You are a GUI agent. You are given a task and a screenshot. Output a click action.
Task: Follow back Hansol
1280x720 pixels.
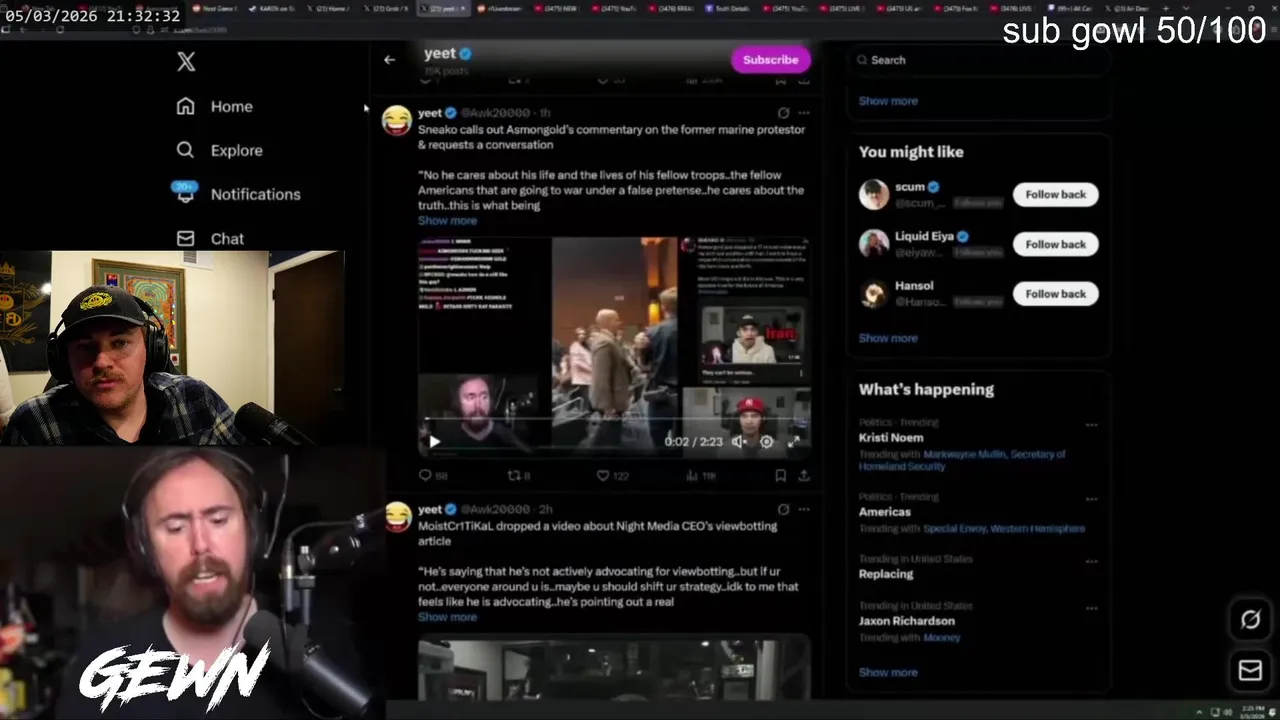coord(1055,294)
